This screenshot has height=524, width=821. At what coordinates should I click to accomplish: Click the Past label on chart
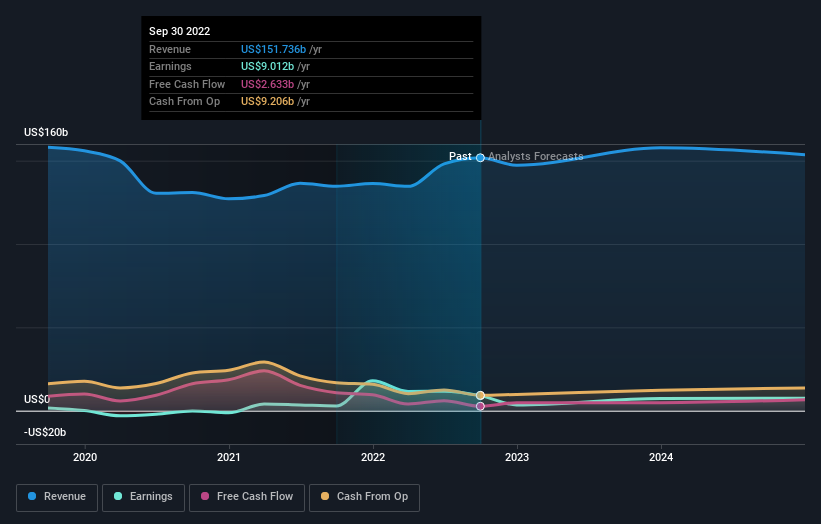click(x=460, y=156)
